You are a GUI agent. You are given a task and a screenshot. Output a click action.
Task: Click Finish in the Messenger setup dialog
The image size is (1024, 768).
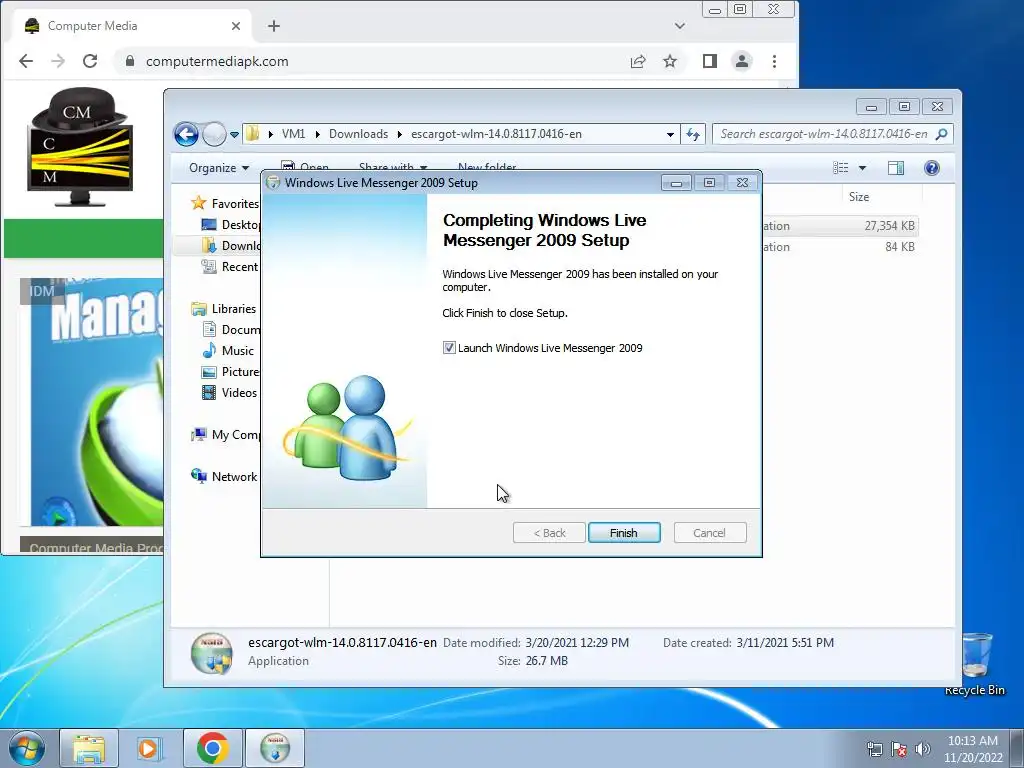coord(624,533)
